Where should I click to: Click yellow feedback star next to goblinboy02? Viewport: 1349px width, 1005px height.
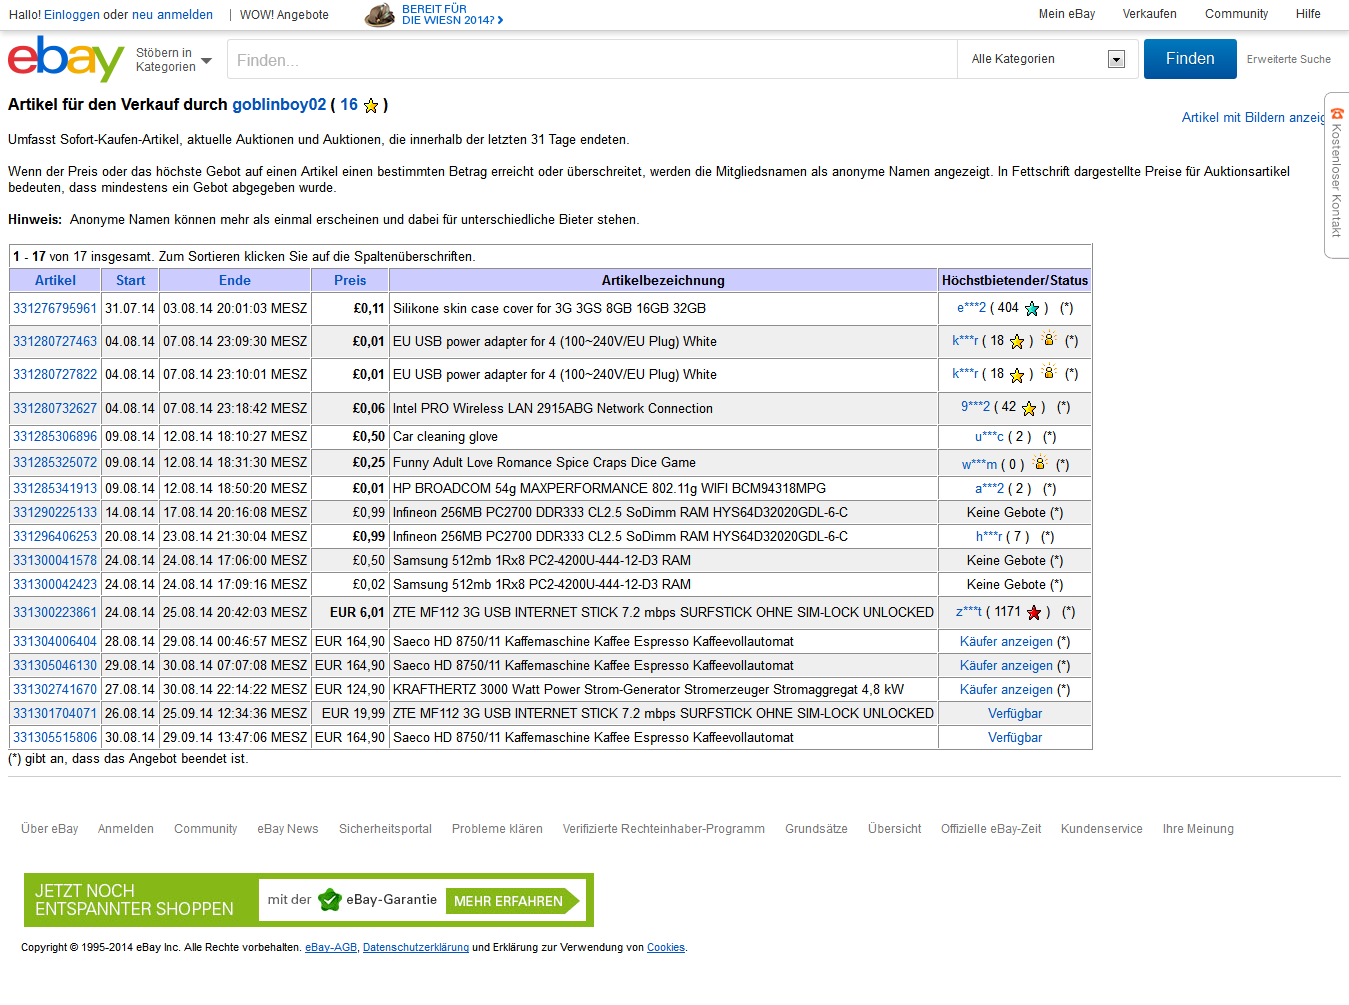(371, 105)
